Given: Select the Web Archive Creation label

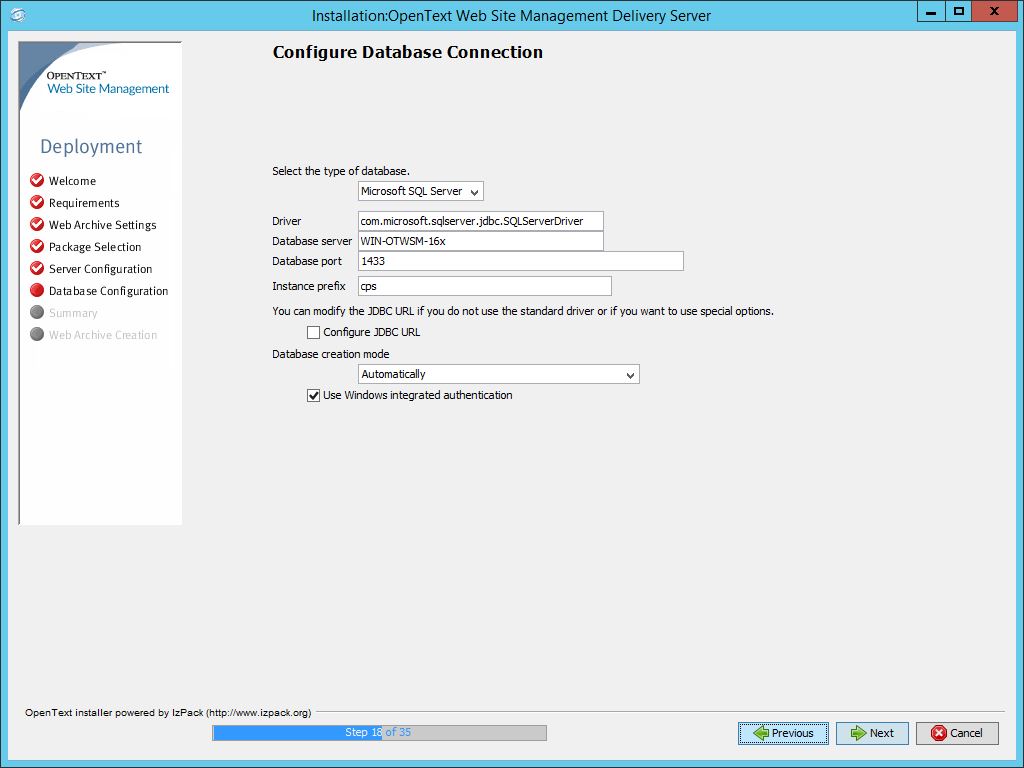Looking at the screenshot, I should tap(103, 335).
